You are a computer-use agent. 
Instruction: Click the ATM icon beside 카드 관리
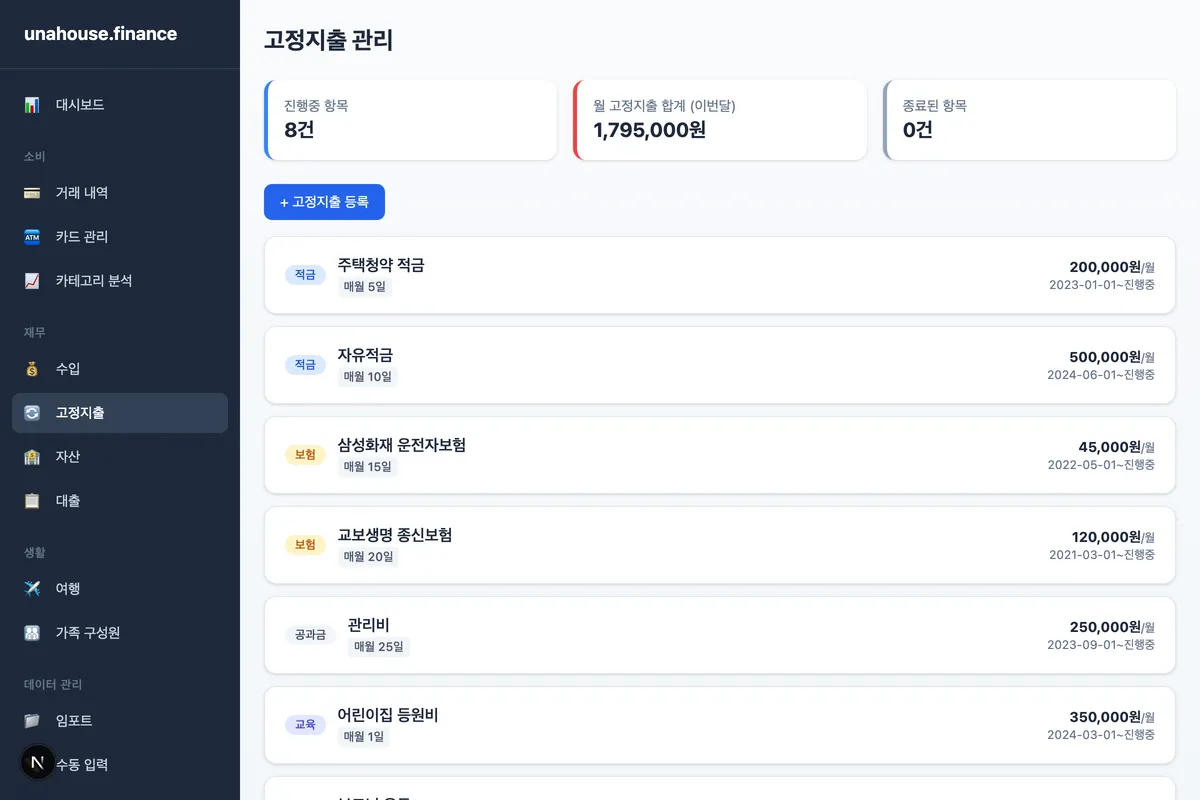point(32,237)
